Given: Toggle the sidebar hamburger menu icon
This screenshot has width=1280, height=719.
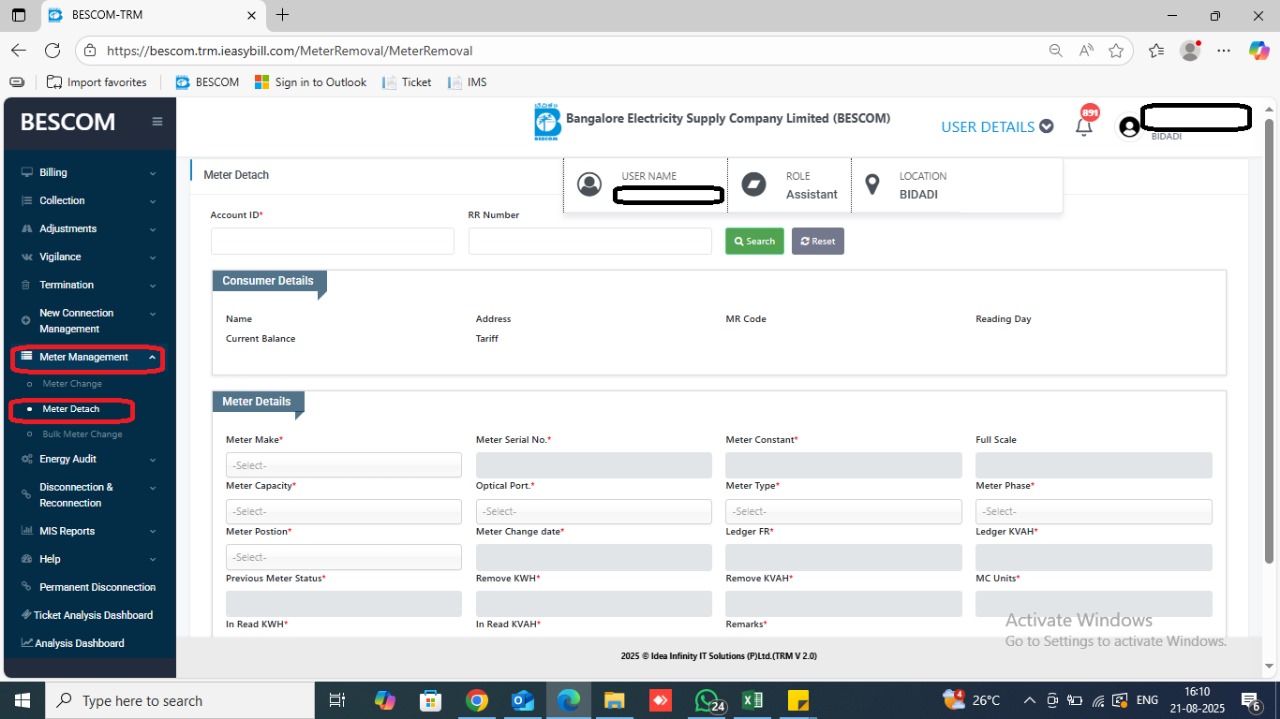Looking at the screenshot, I should 157,122.
